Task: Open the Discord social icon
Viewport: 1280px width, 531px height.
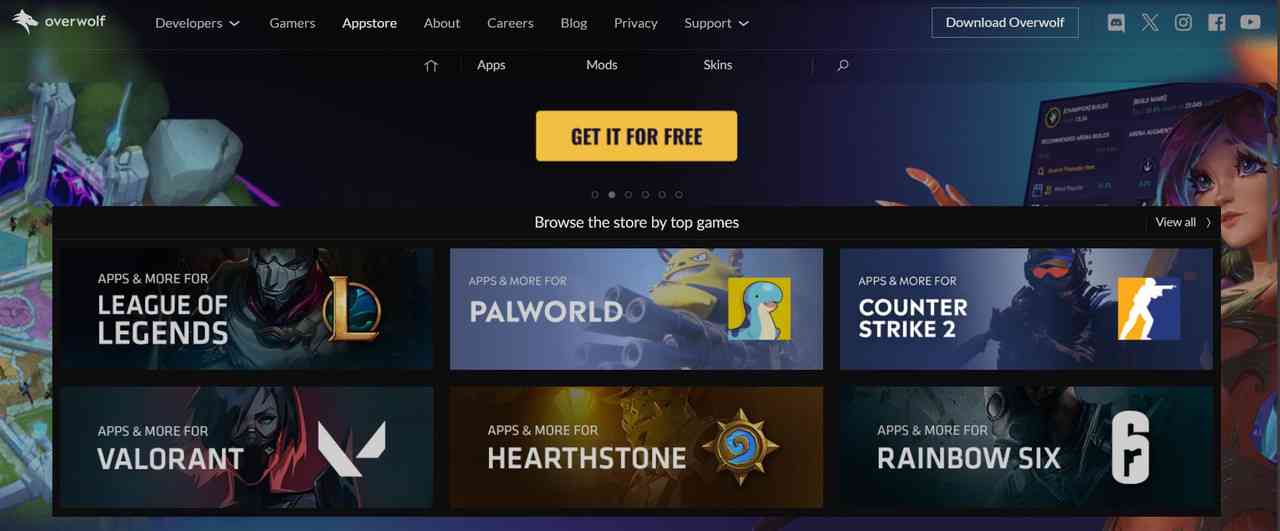Action: point(1116,23)
